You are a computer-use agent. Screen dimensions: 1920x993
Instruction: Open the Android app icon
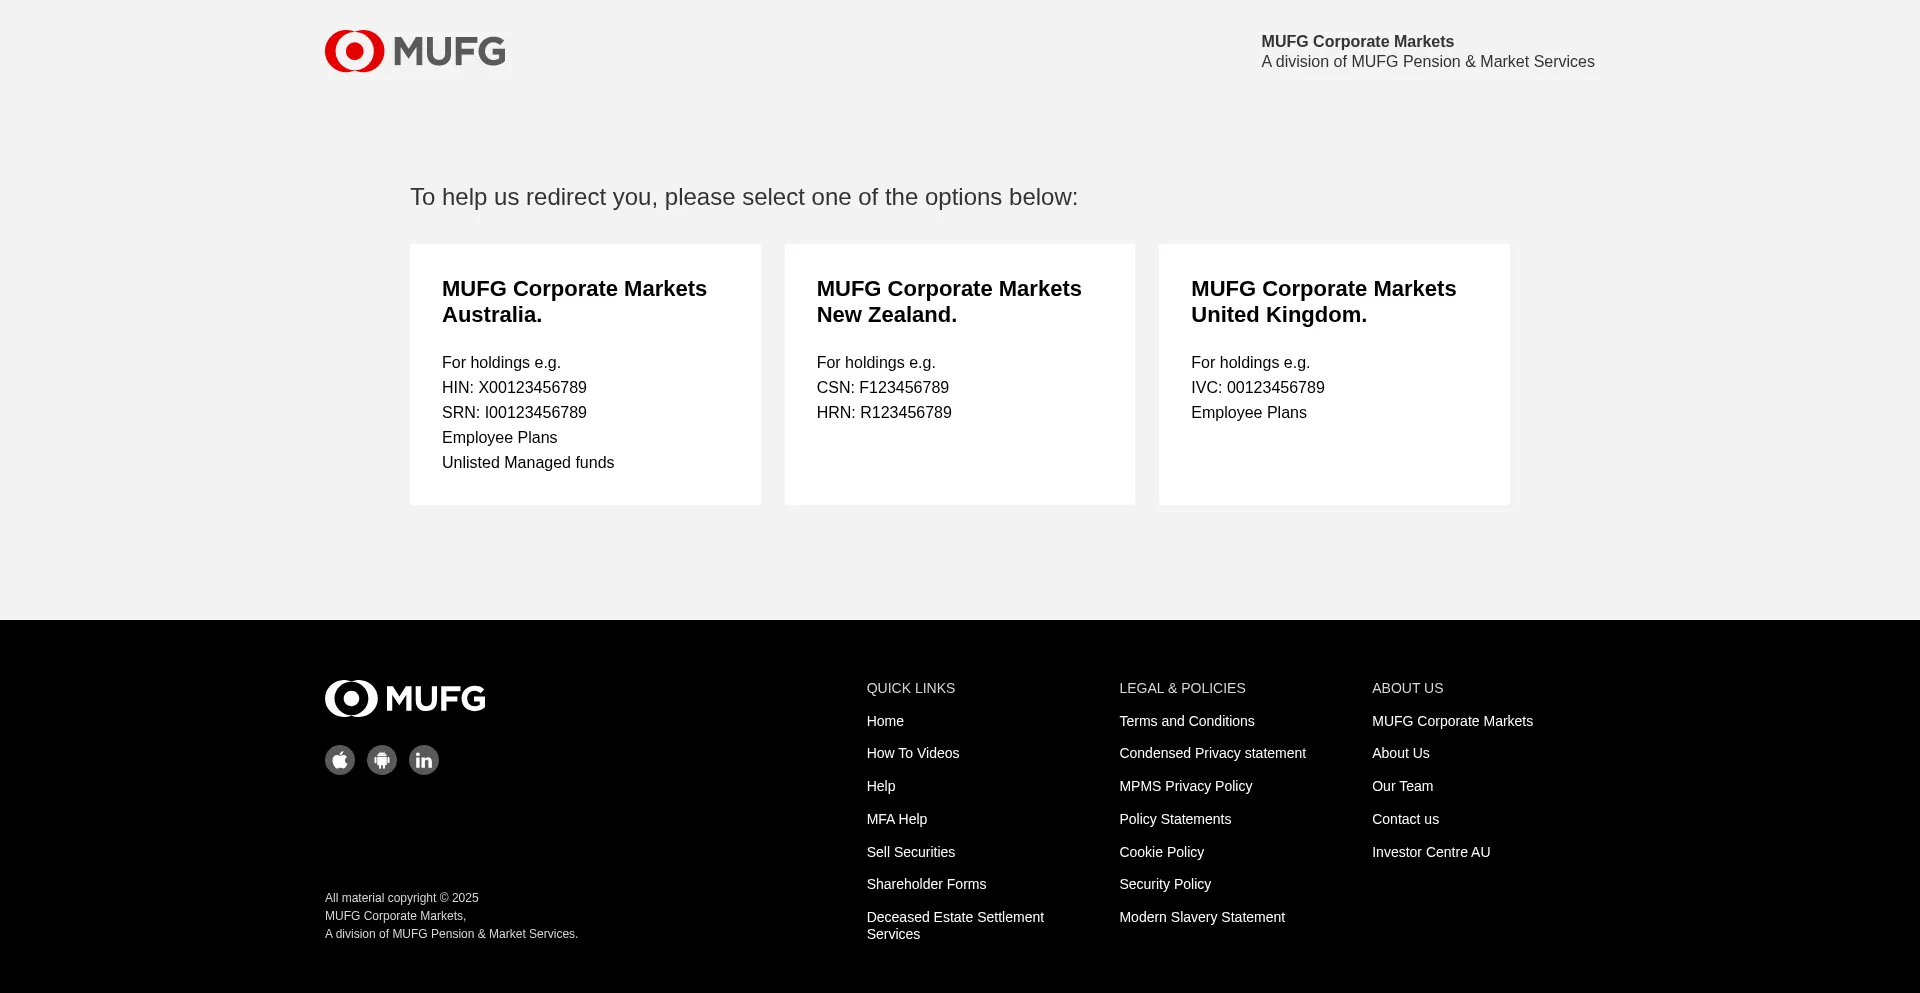tap(382, 761)
